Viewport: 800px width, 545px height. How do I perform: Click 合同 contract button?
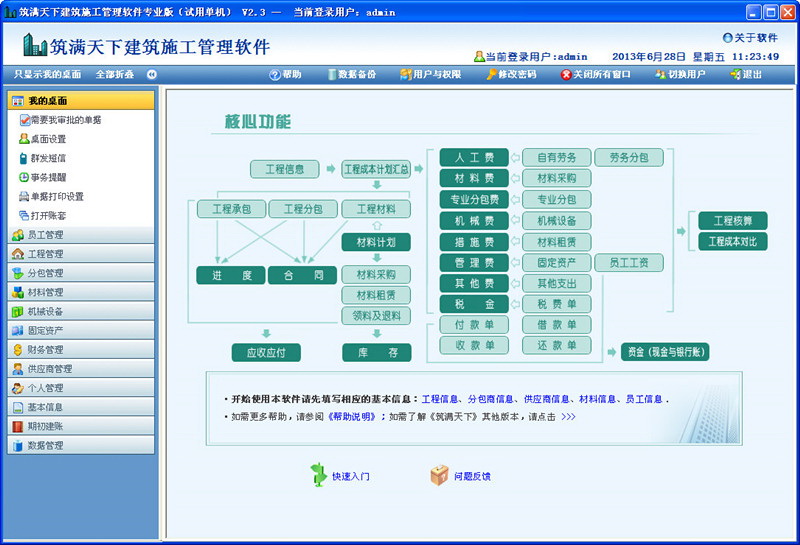pyautogui.click(x=302, y=275)
